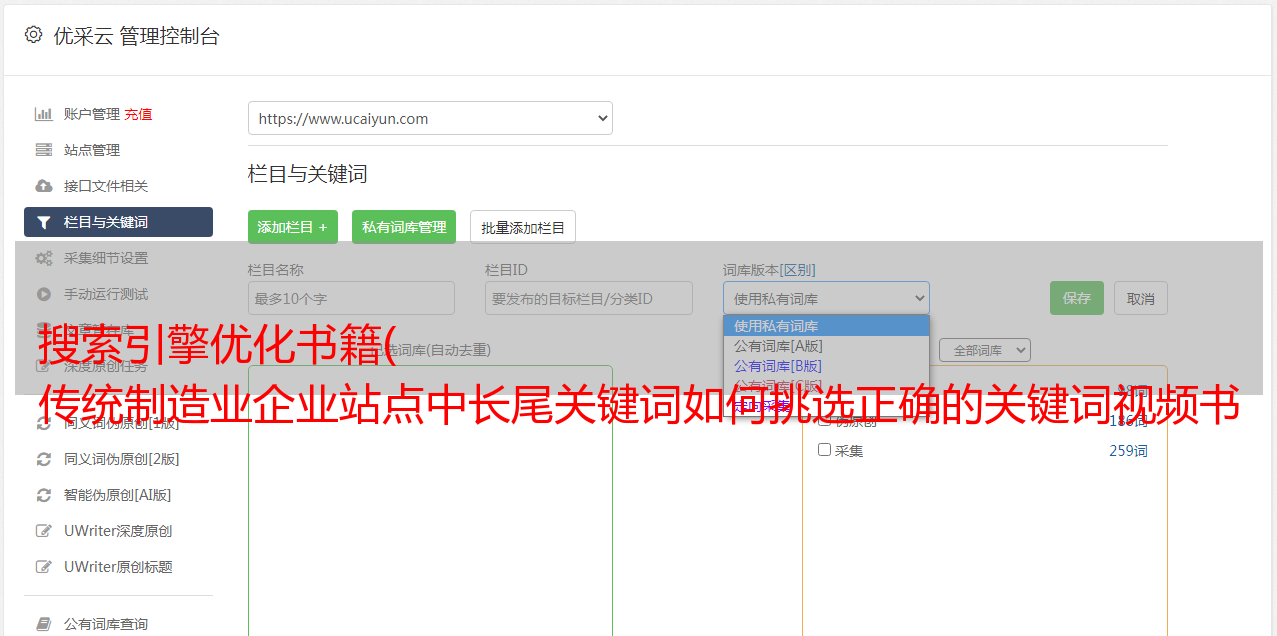Click the server icon for 站点管理

[x=44, y=150]
